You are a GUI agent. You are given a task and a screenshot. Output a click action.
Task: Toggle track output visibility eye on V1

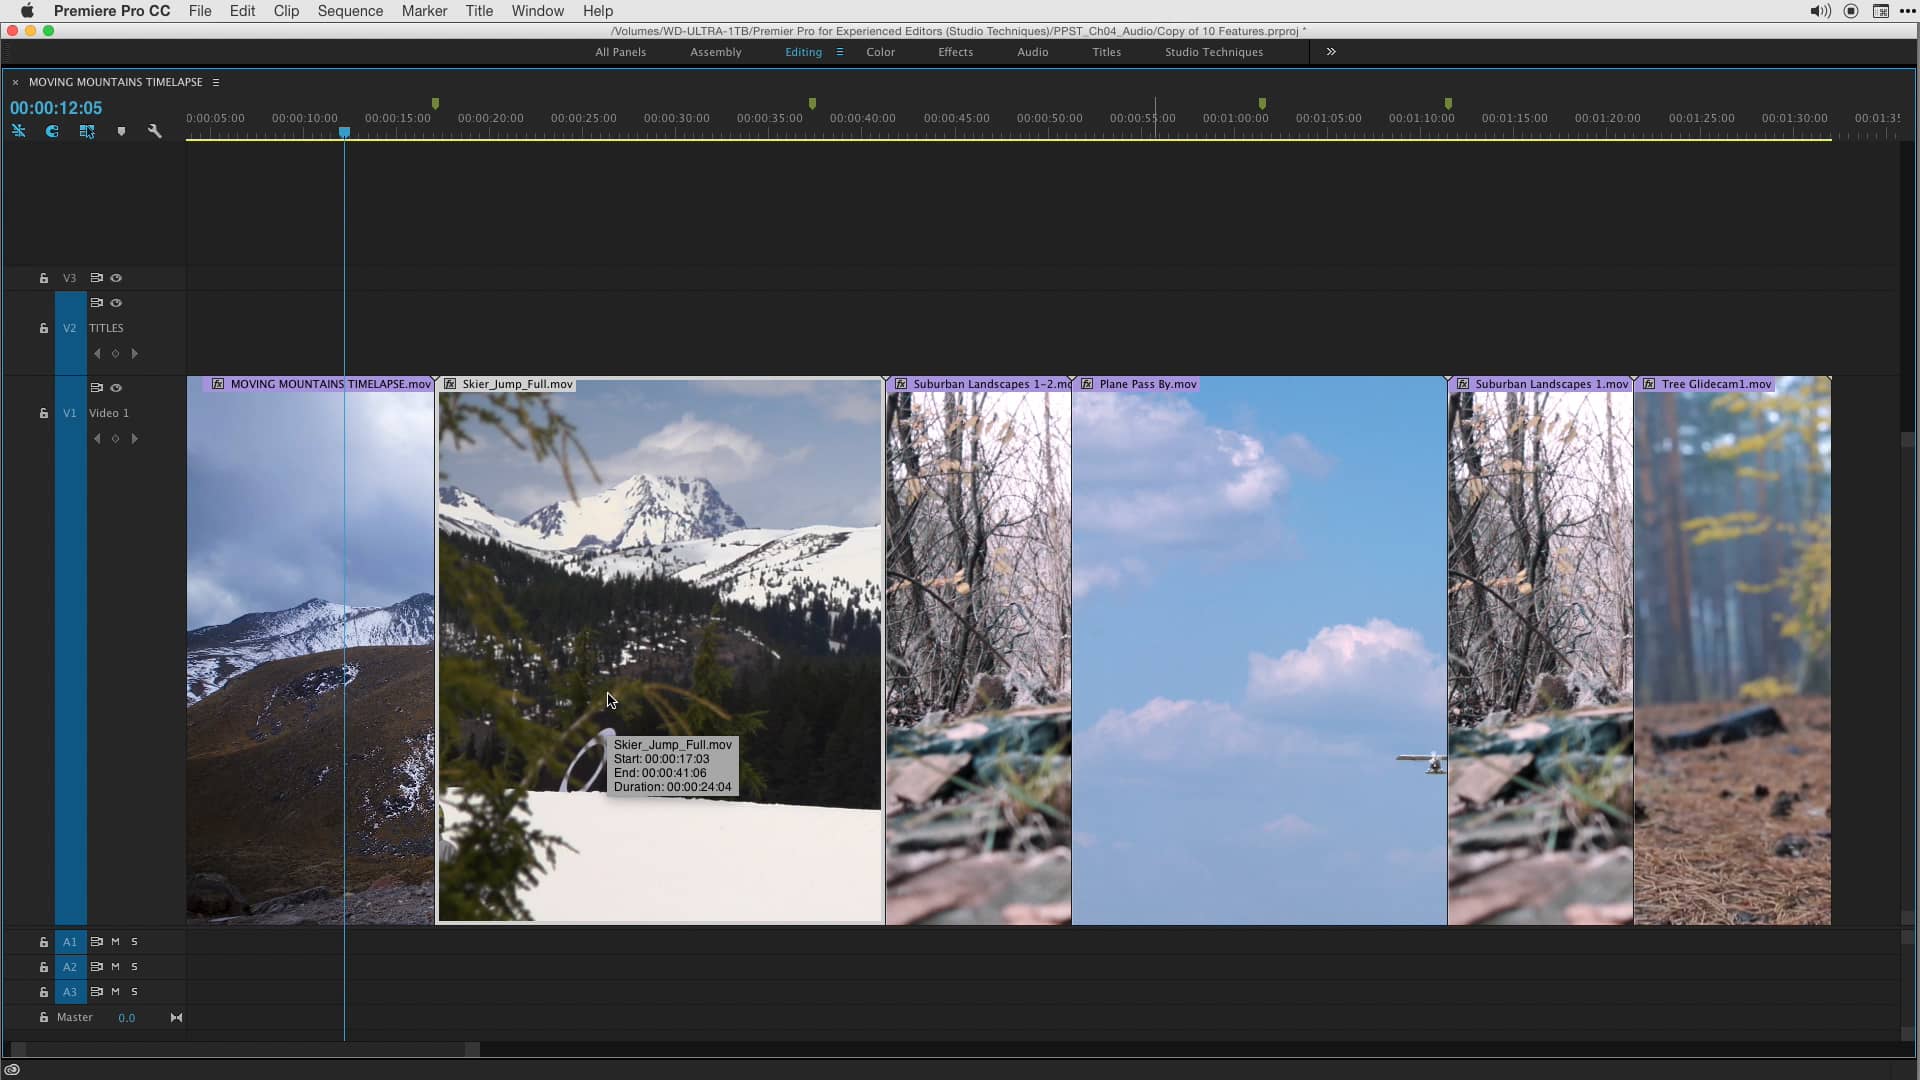[x=116, y=388]
